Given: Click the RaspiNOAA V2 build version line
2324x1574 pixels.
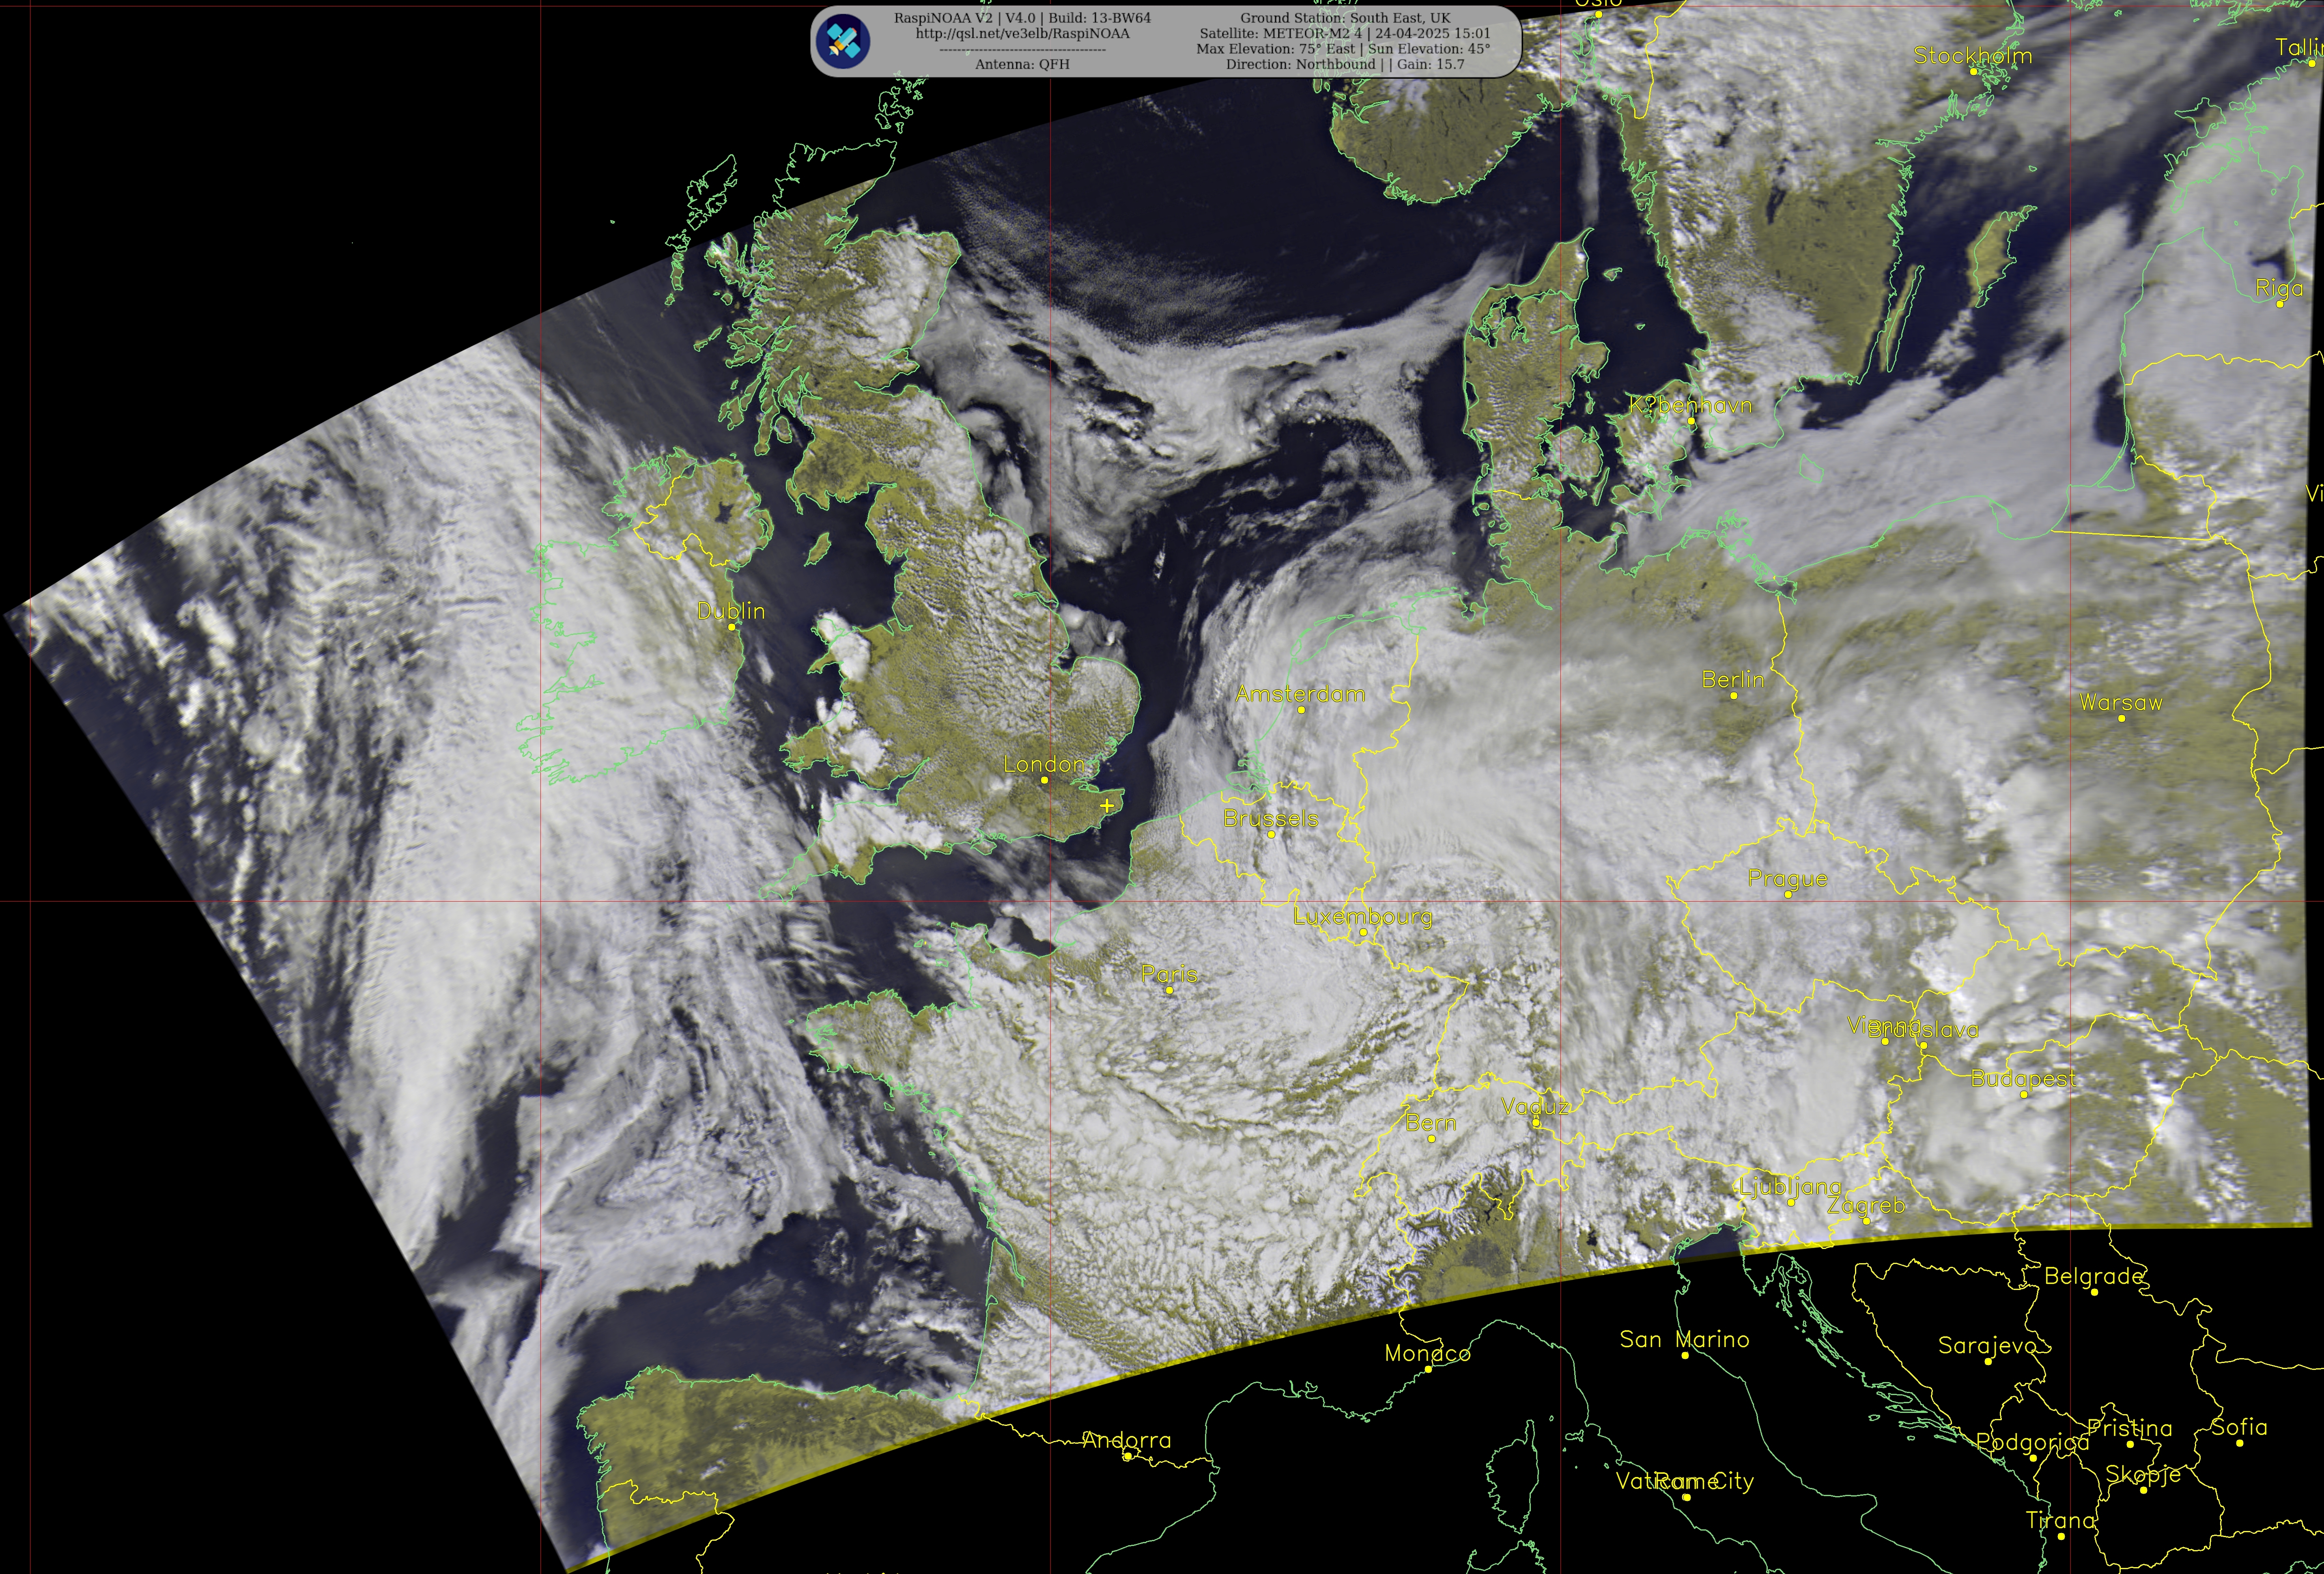Looking at the screenshot, I should click(1022, 18).
